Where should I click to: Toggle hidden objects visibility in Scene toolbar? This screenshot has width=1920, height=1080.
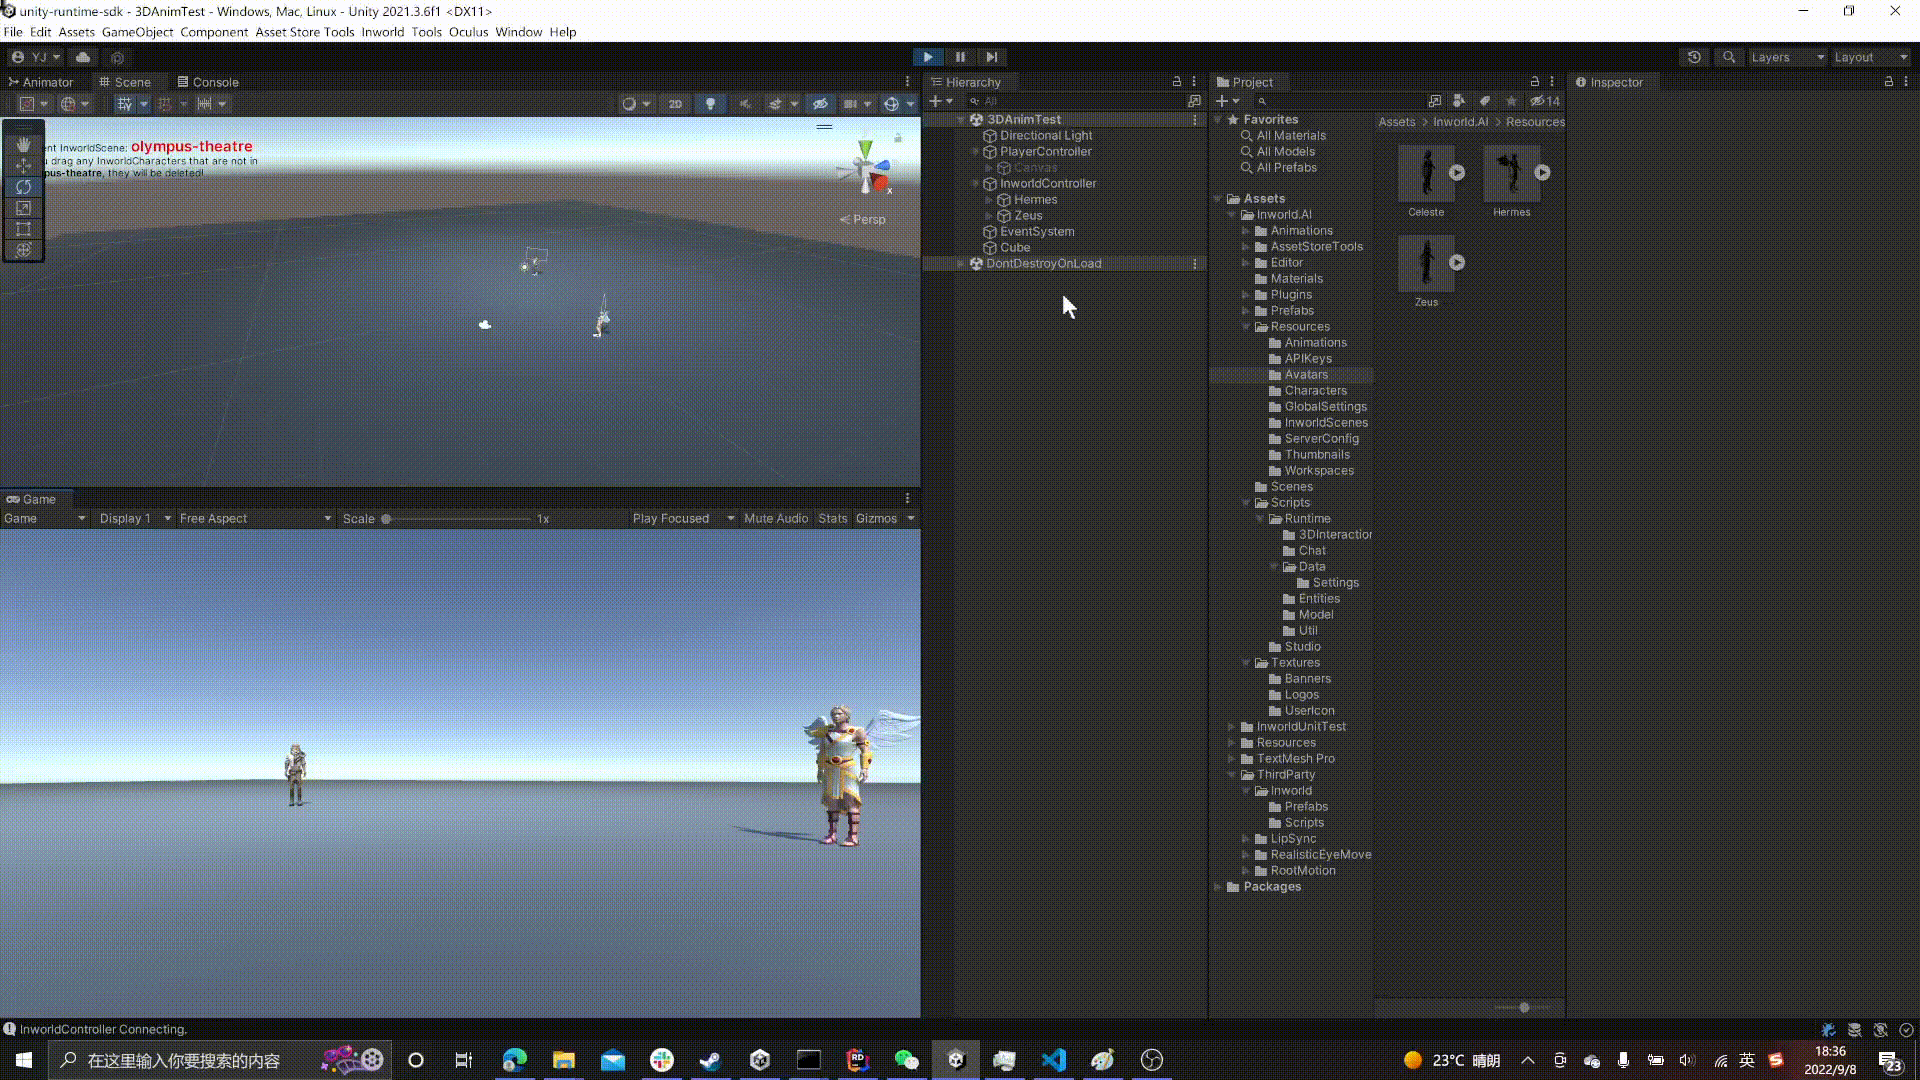coord(820,104)
